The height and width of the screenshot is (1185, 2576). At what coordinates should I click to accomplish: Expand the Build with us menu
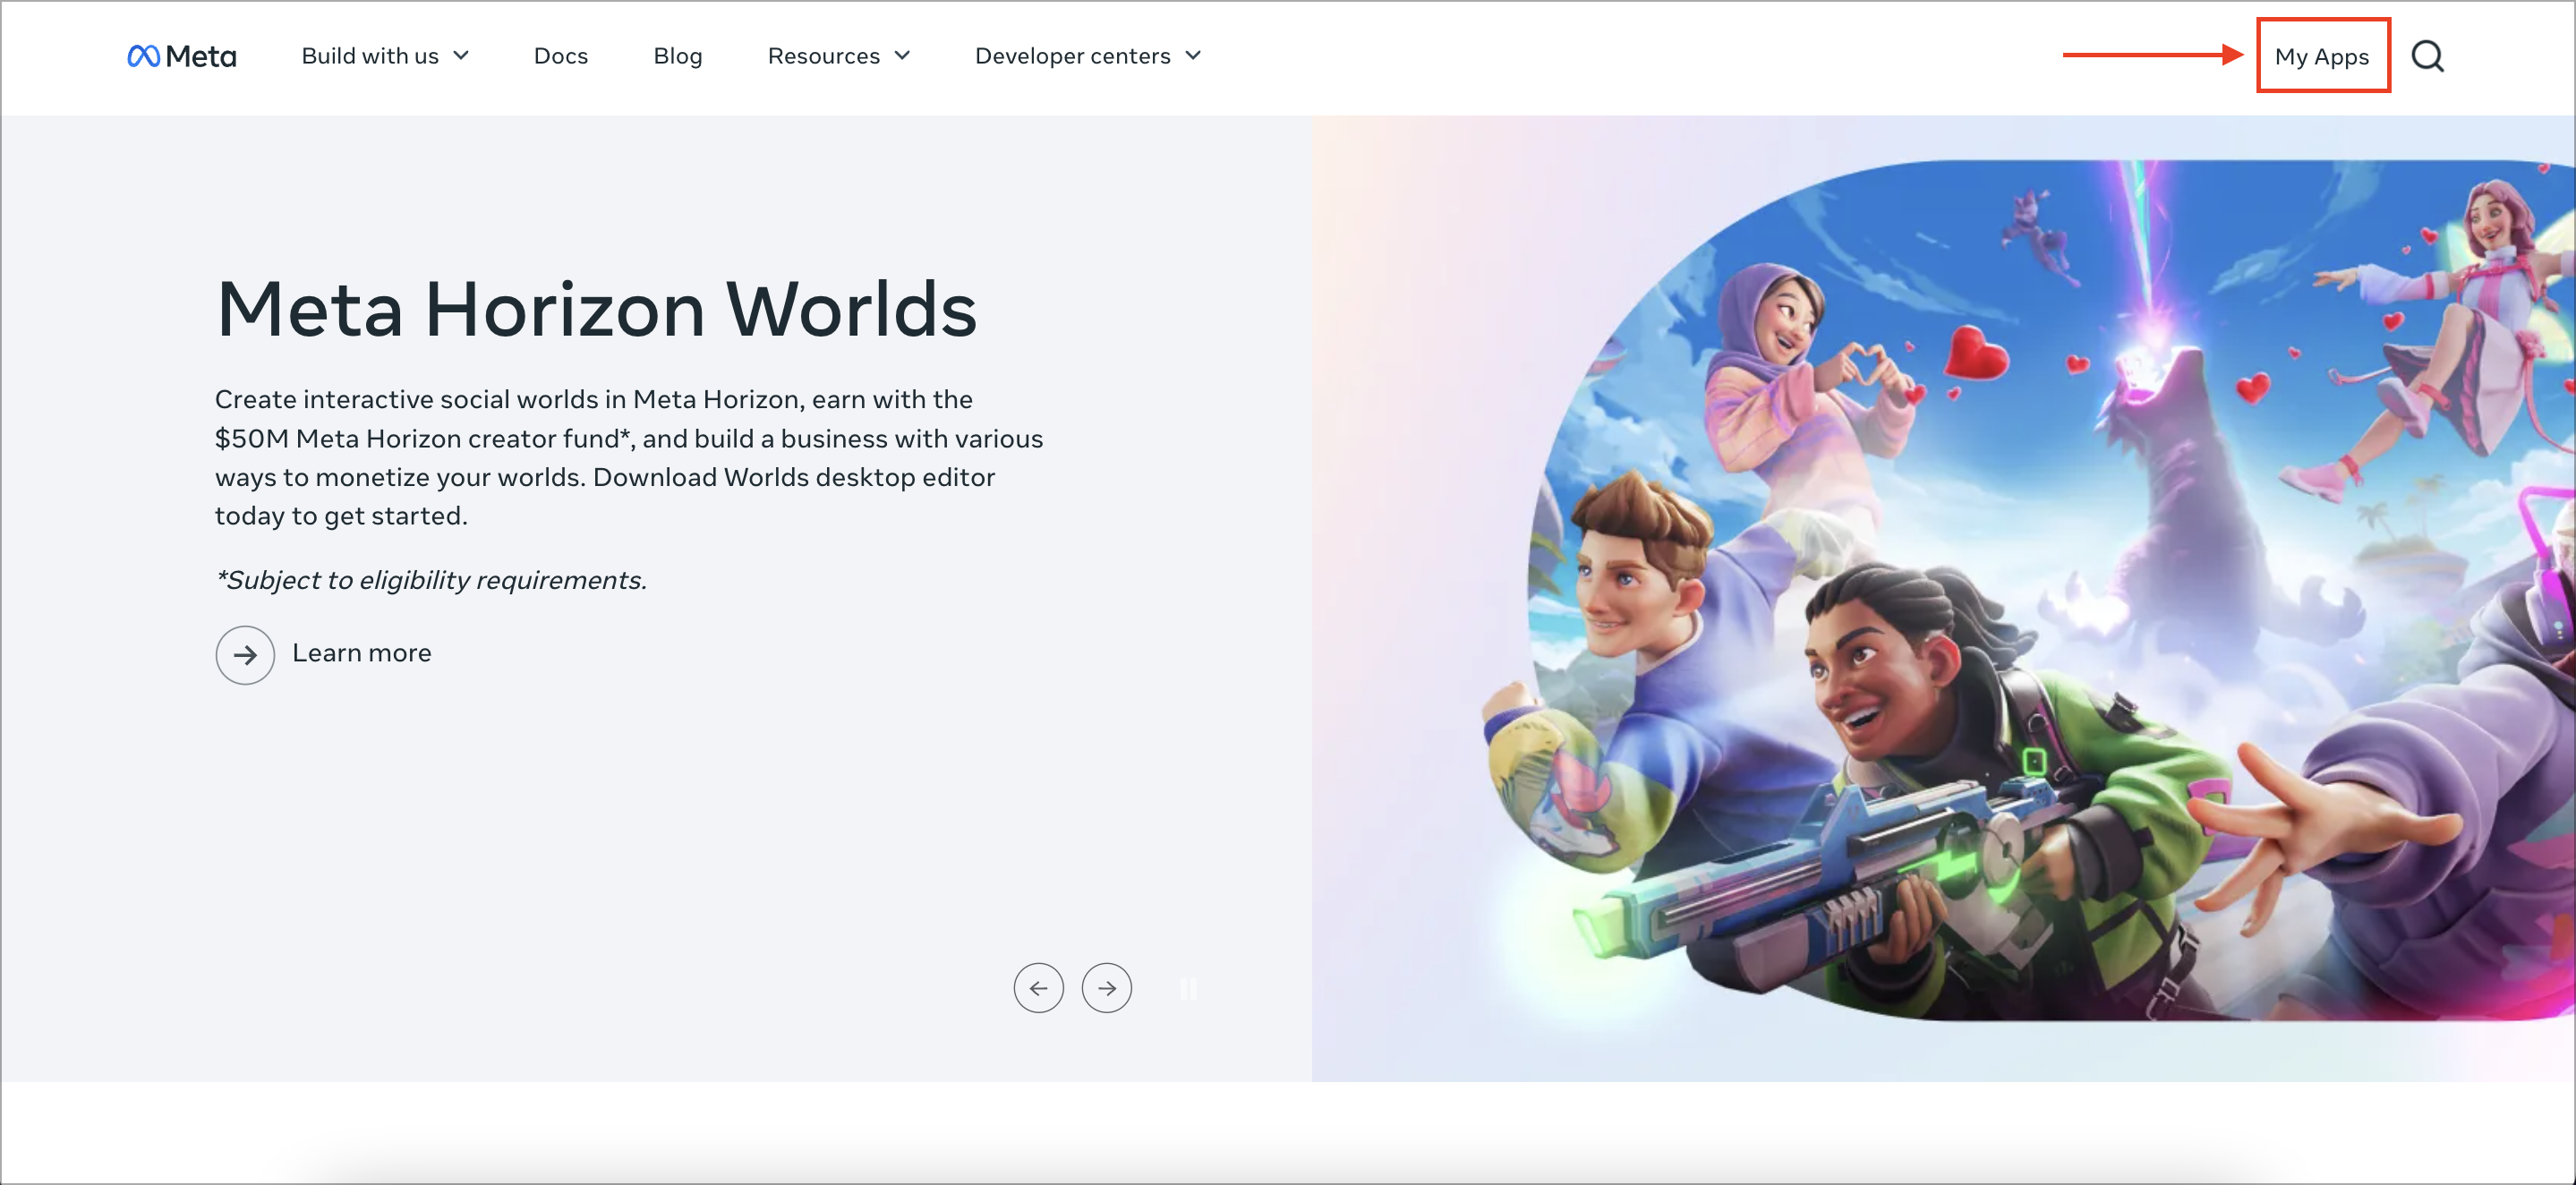tap(385, 56)
